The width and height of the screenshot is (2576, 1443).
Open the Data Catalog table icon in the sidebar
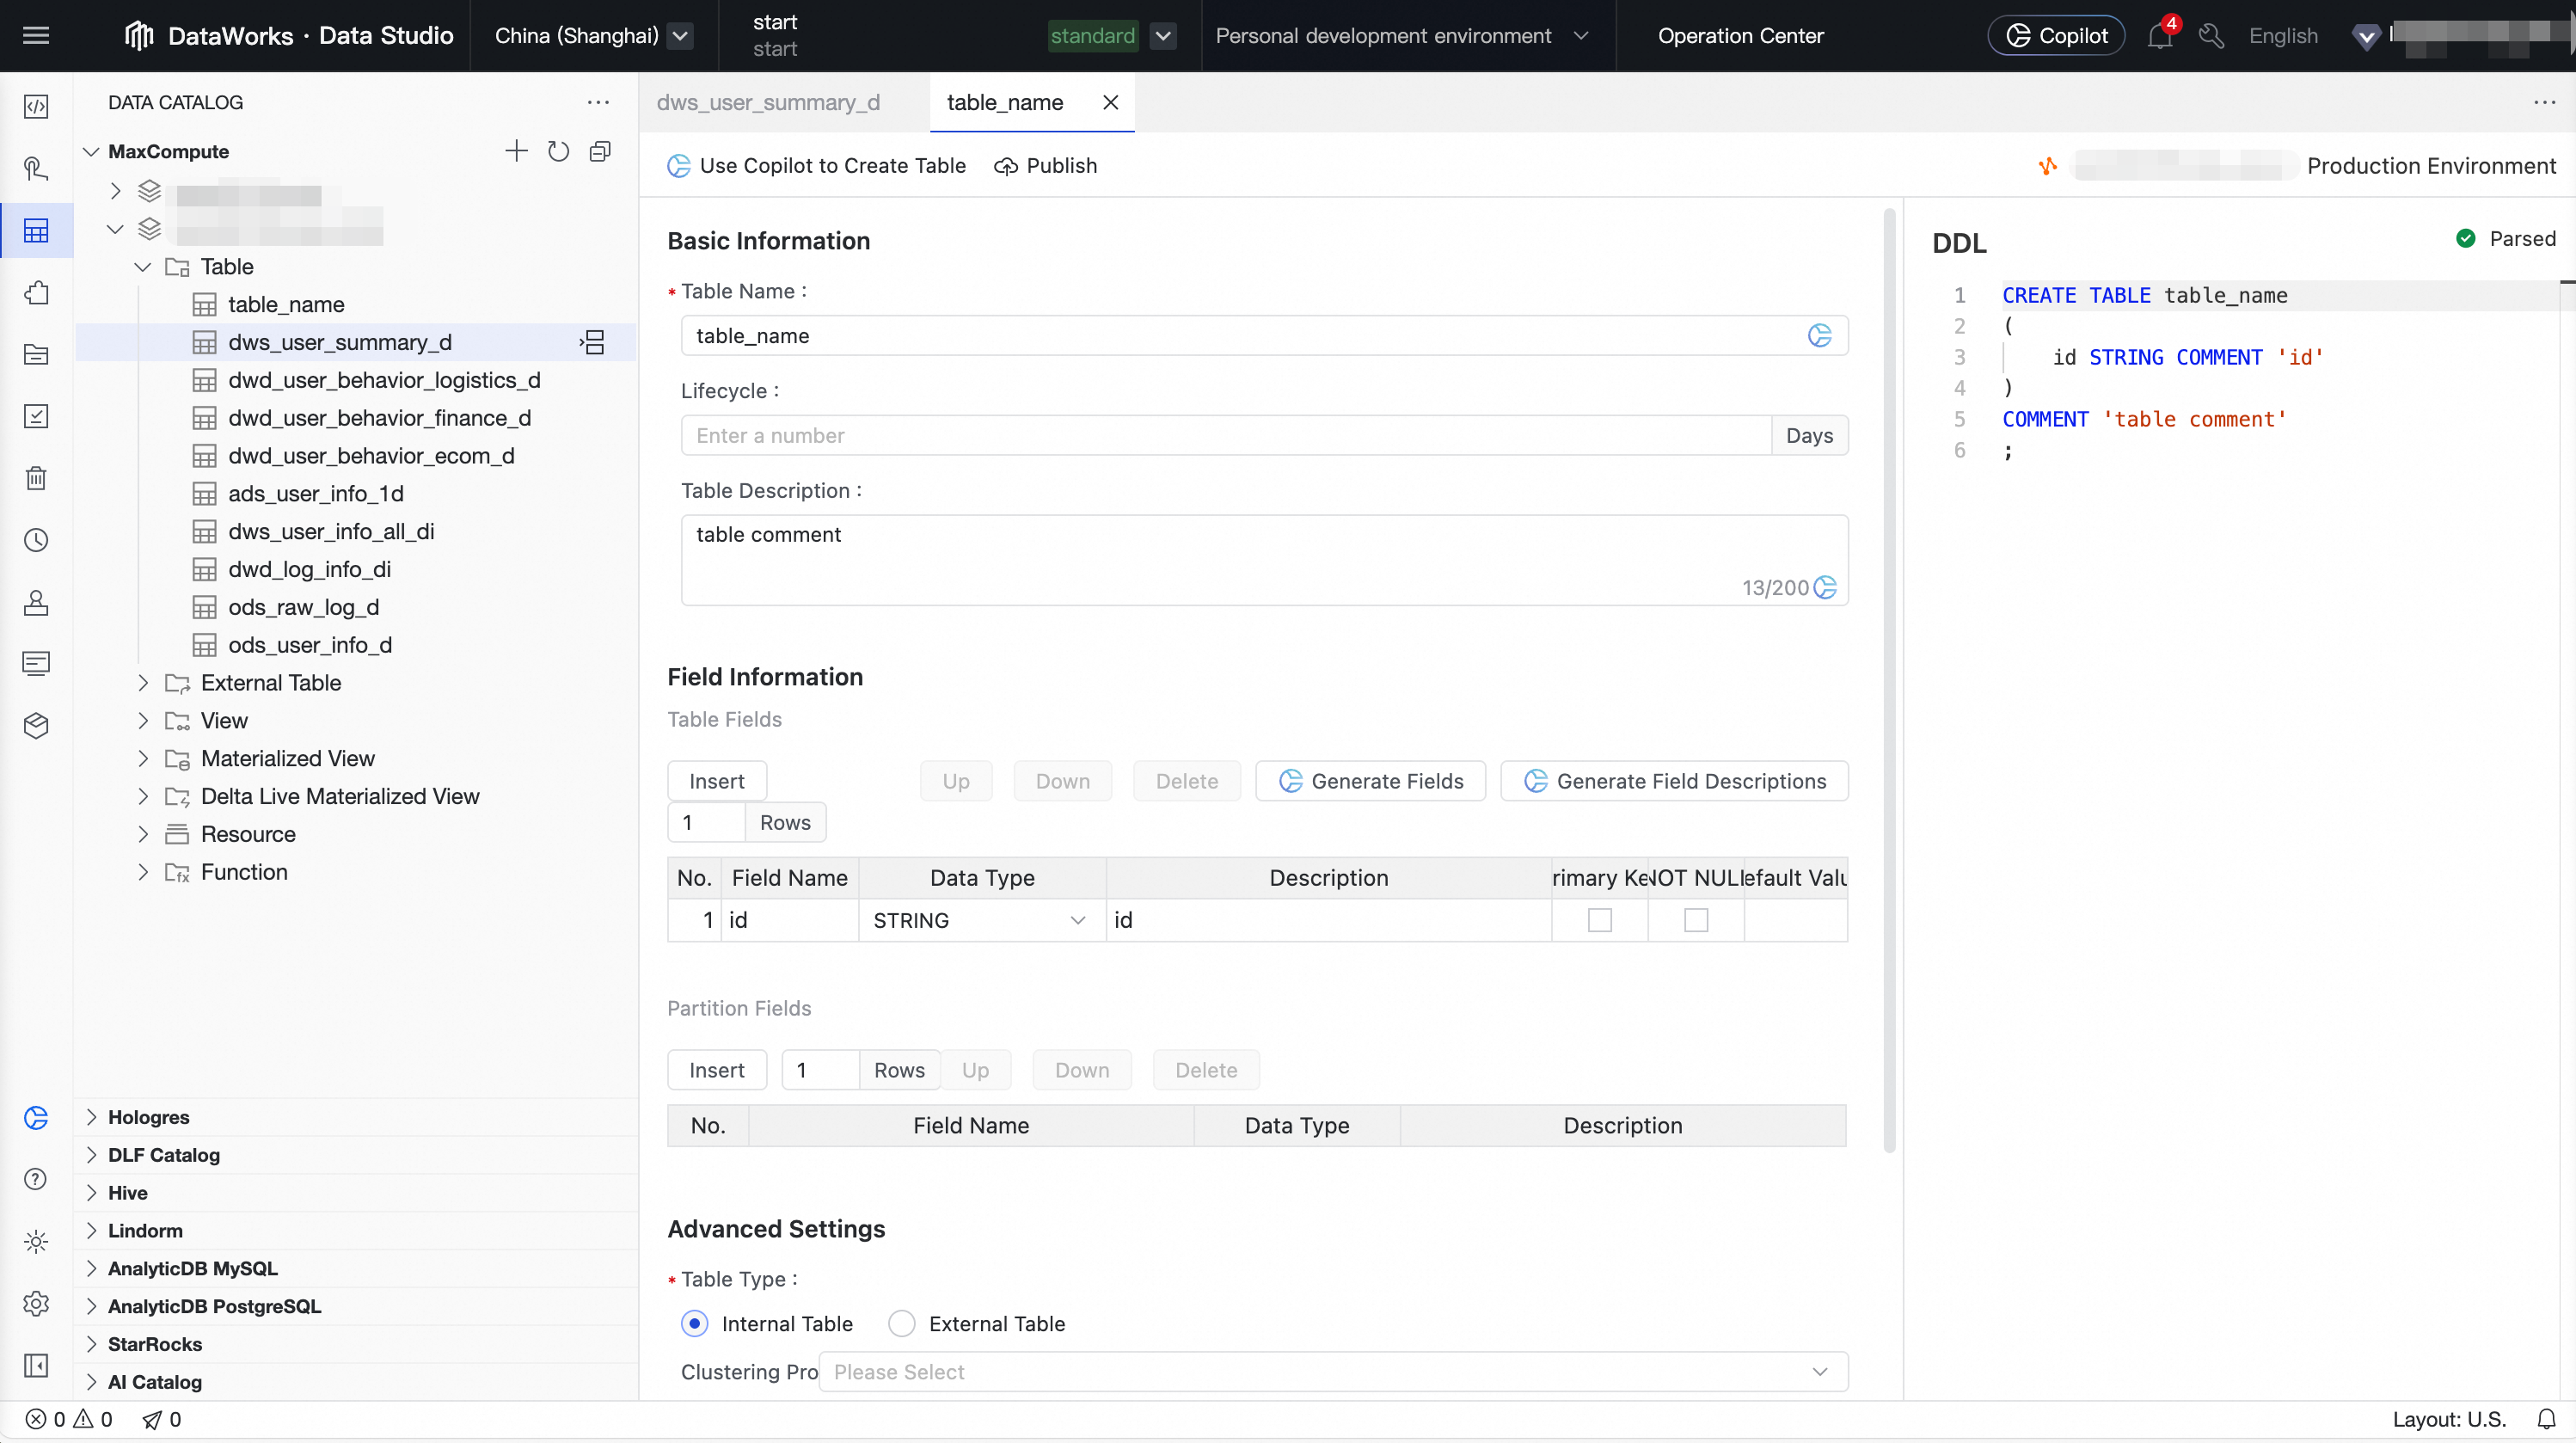pyautogui.click(x=36, y=231)
